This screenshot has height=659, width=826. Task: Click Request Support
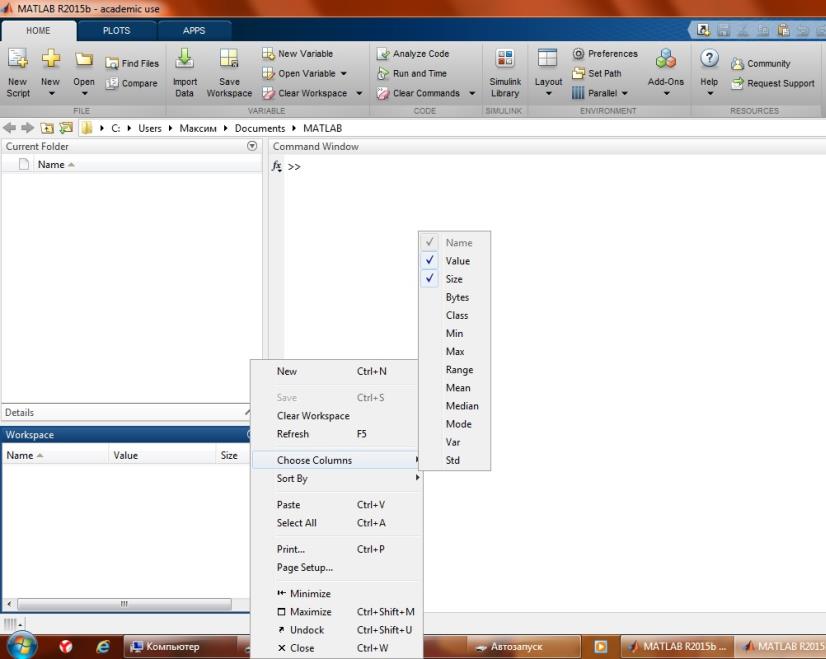pyautogui.click(x=773, y=83)
